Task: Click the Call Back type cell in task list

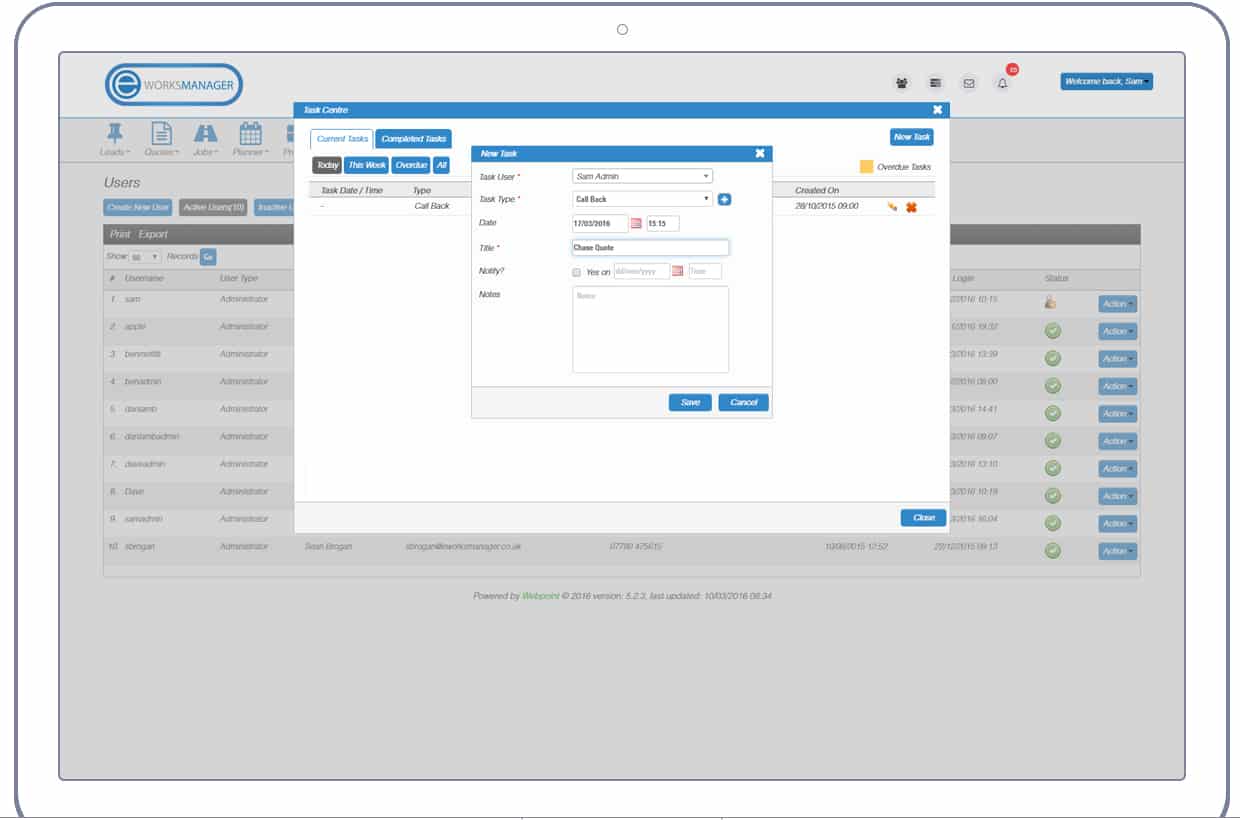Action: [432, 206]
